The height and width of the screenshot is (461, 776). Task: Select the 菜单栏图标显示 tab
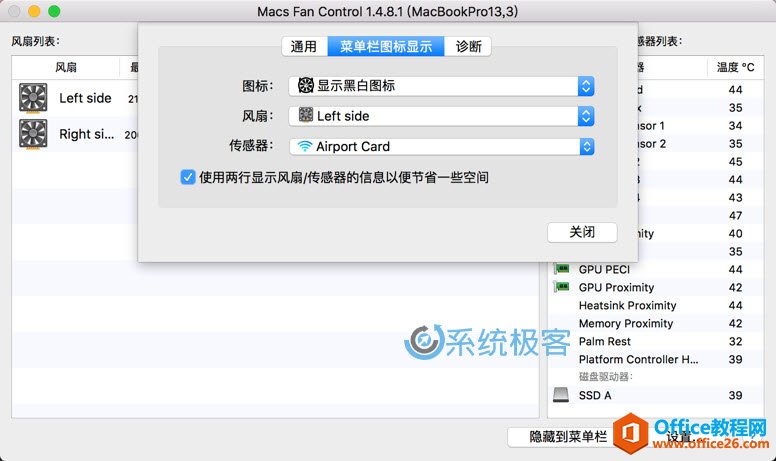click(x=386, y=46)
